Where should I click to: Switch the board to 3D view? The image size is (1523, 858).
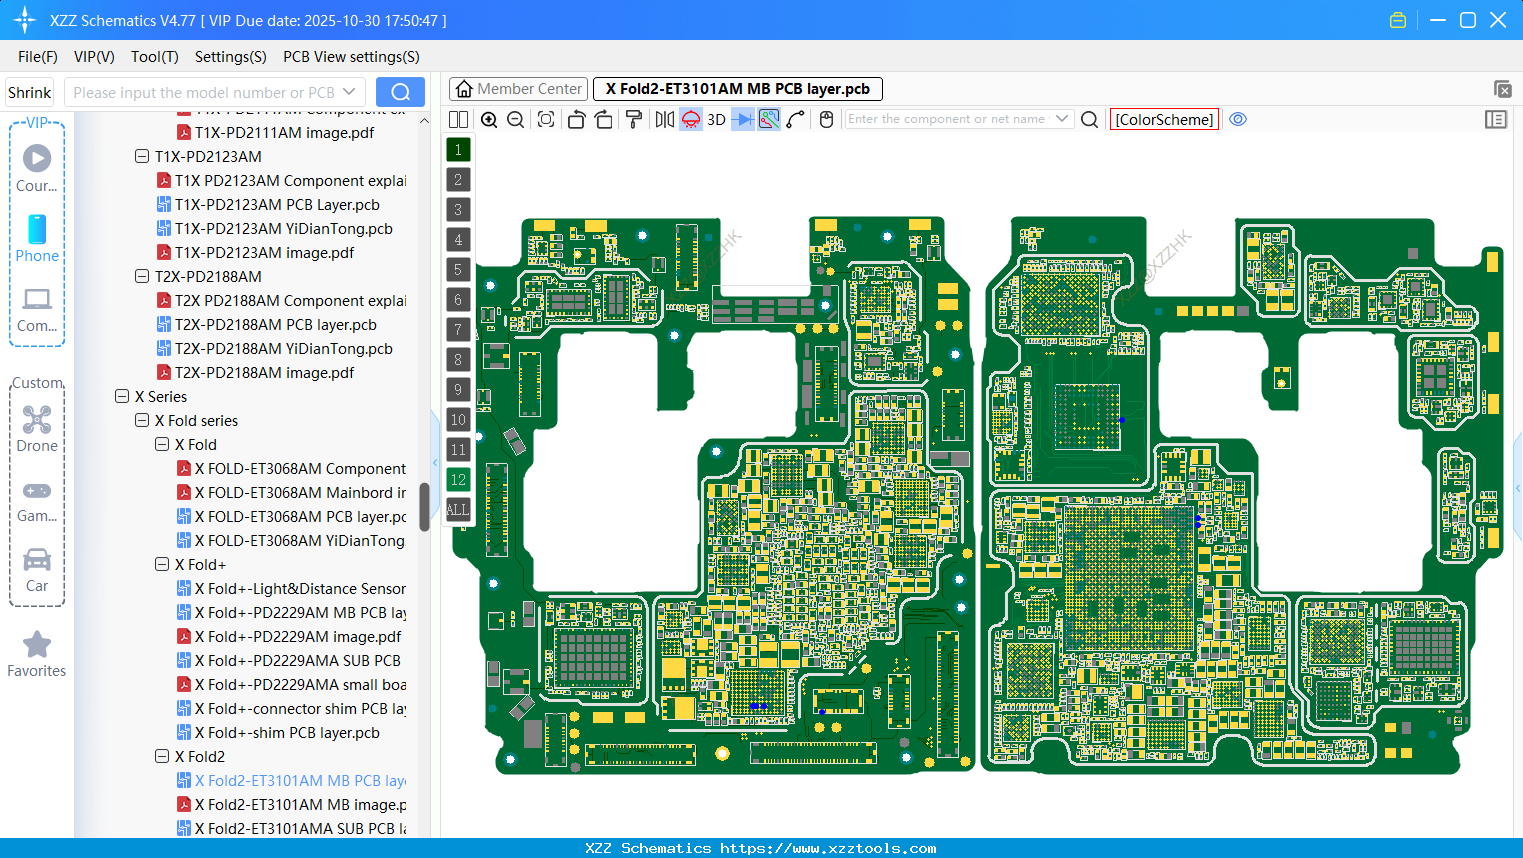pyautogui.click(x=716, y=119)
